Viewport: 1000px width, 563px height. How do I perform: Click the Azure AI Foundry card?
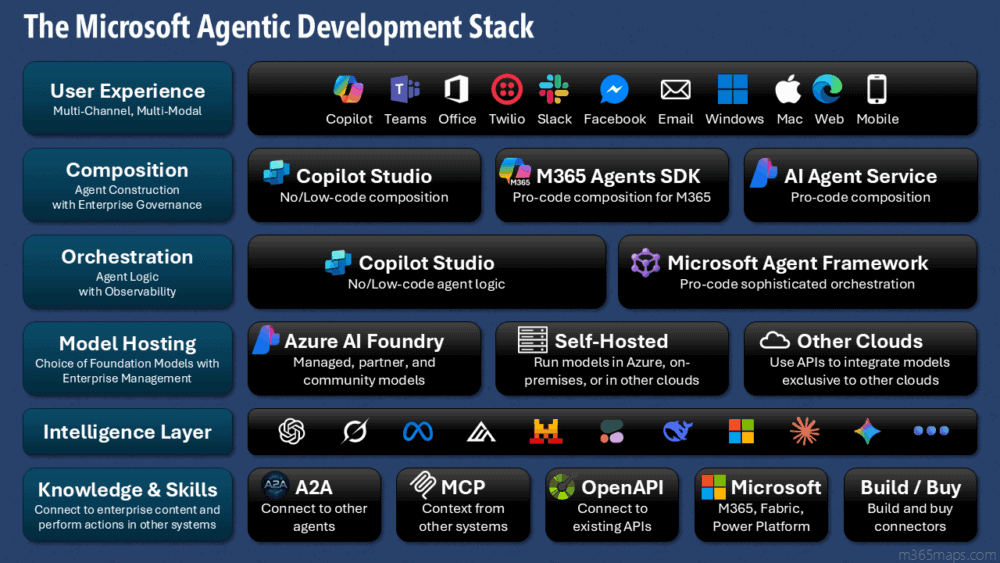[364, 358]
